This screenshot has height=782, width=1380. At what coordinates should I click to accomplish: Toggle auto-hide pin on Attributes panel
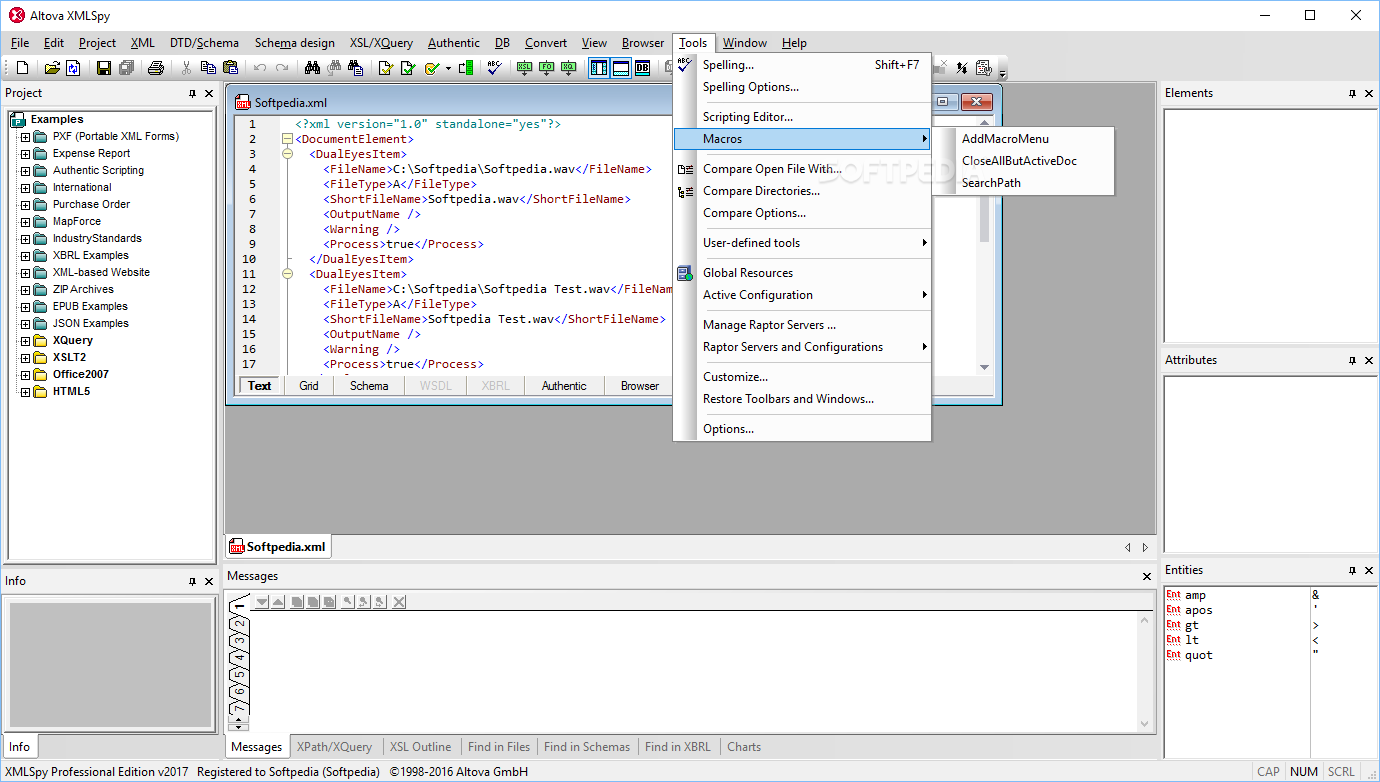[1352, 360]
